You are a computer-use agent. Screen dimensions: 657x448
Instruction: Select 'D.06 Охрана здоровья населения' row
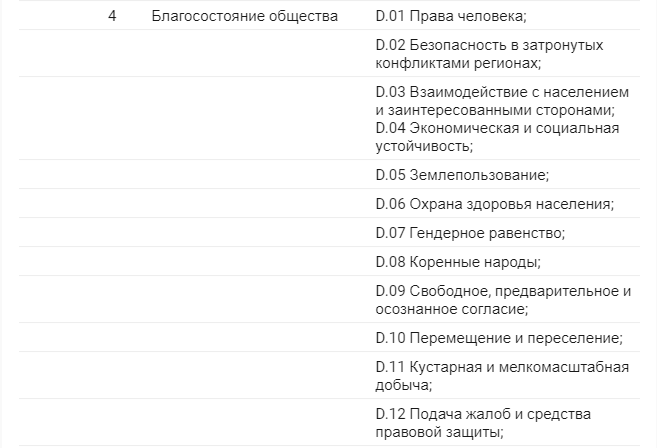pos(494,204)
